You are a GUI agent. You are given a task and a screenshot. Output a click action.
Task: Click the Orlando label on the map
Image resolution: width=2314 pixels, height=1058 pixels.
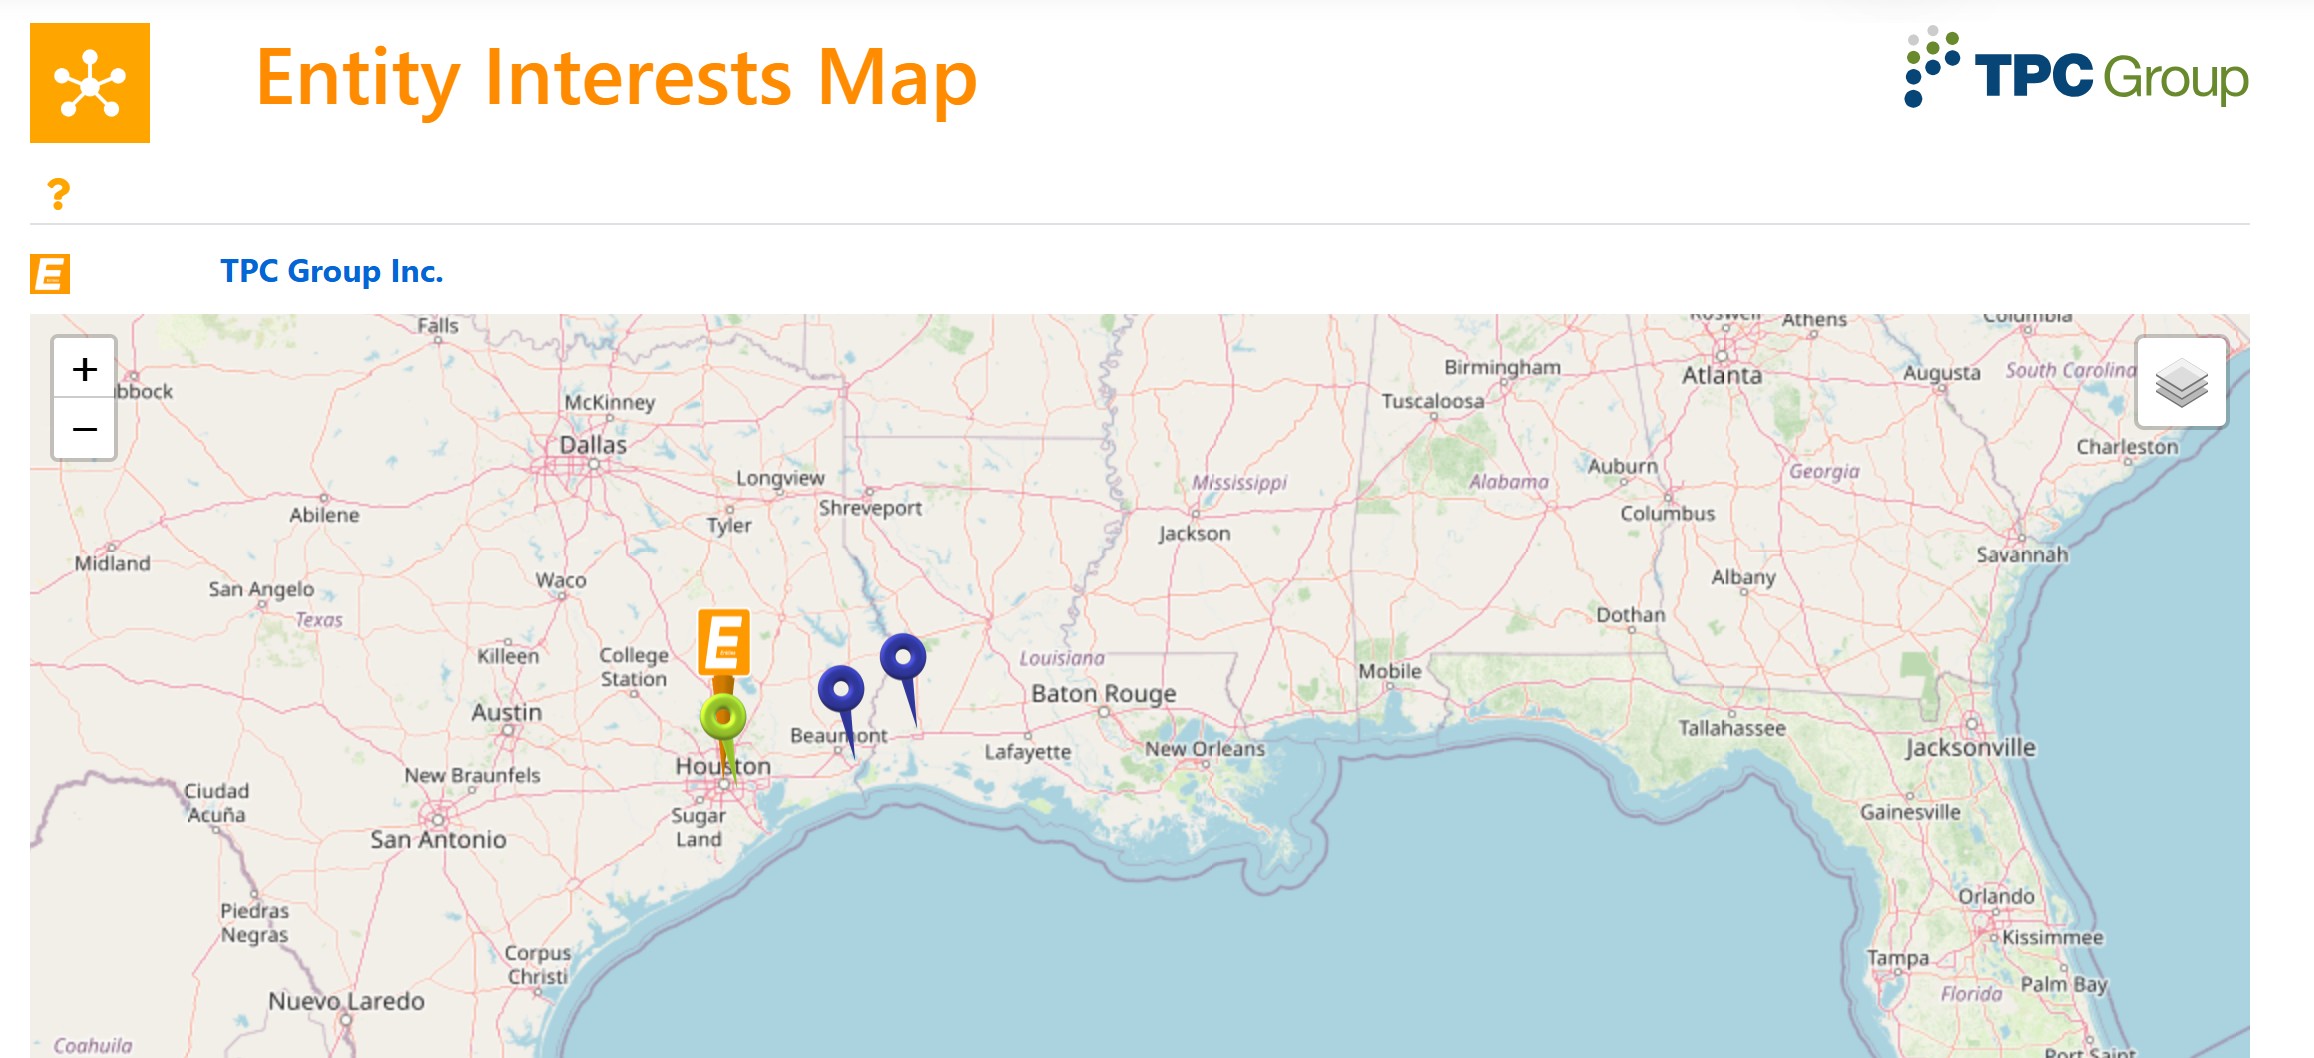(1996, 896)
